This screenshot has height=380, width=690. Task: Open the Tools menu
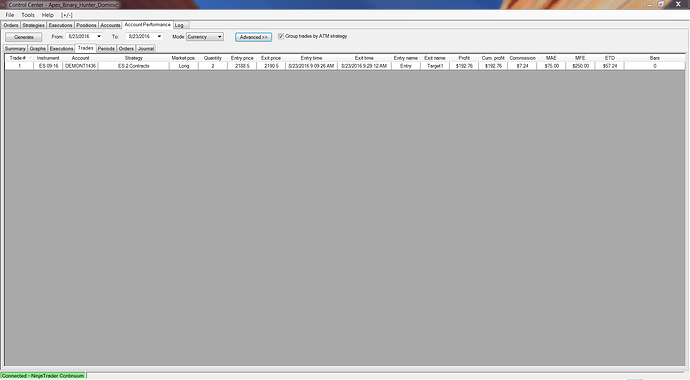coord(28,15)
